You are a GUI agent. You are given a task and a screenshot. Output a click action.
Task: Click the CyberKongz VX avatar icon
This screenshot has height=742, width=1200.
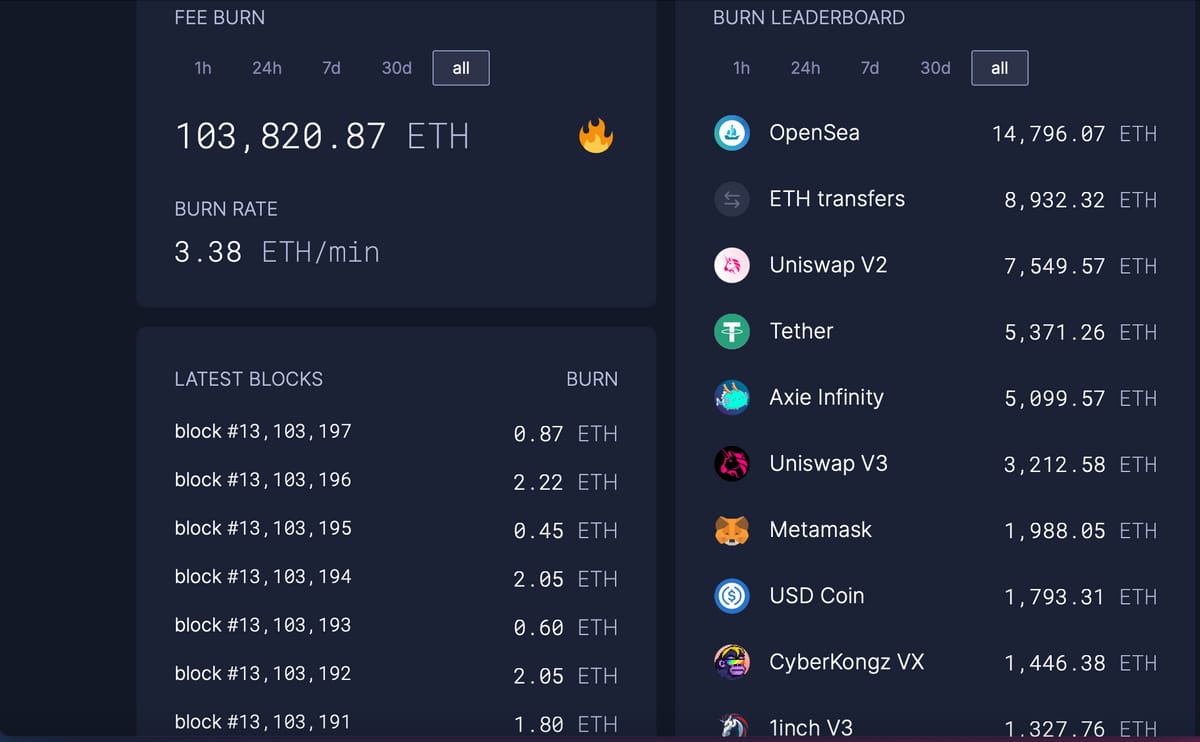pos(732,662)
